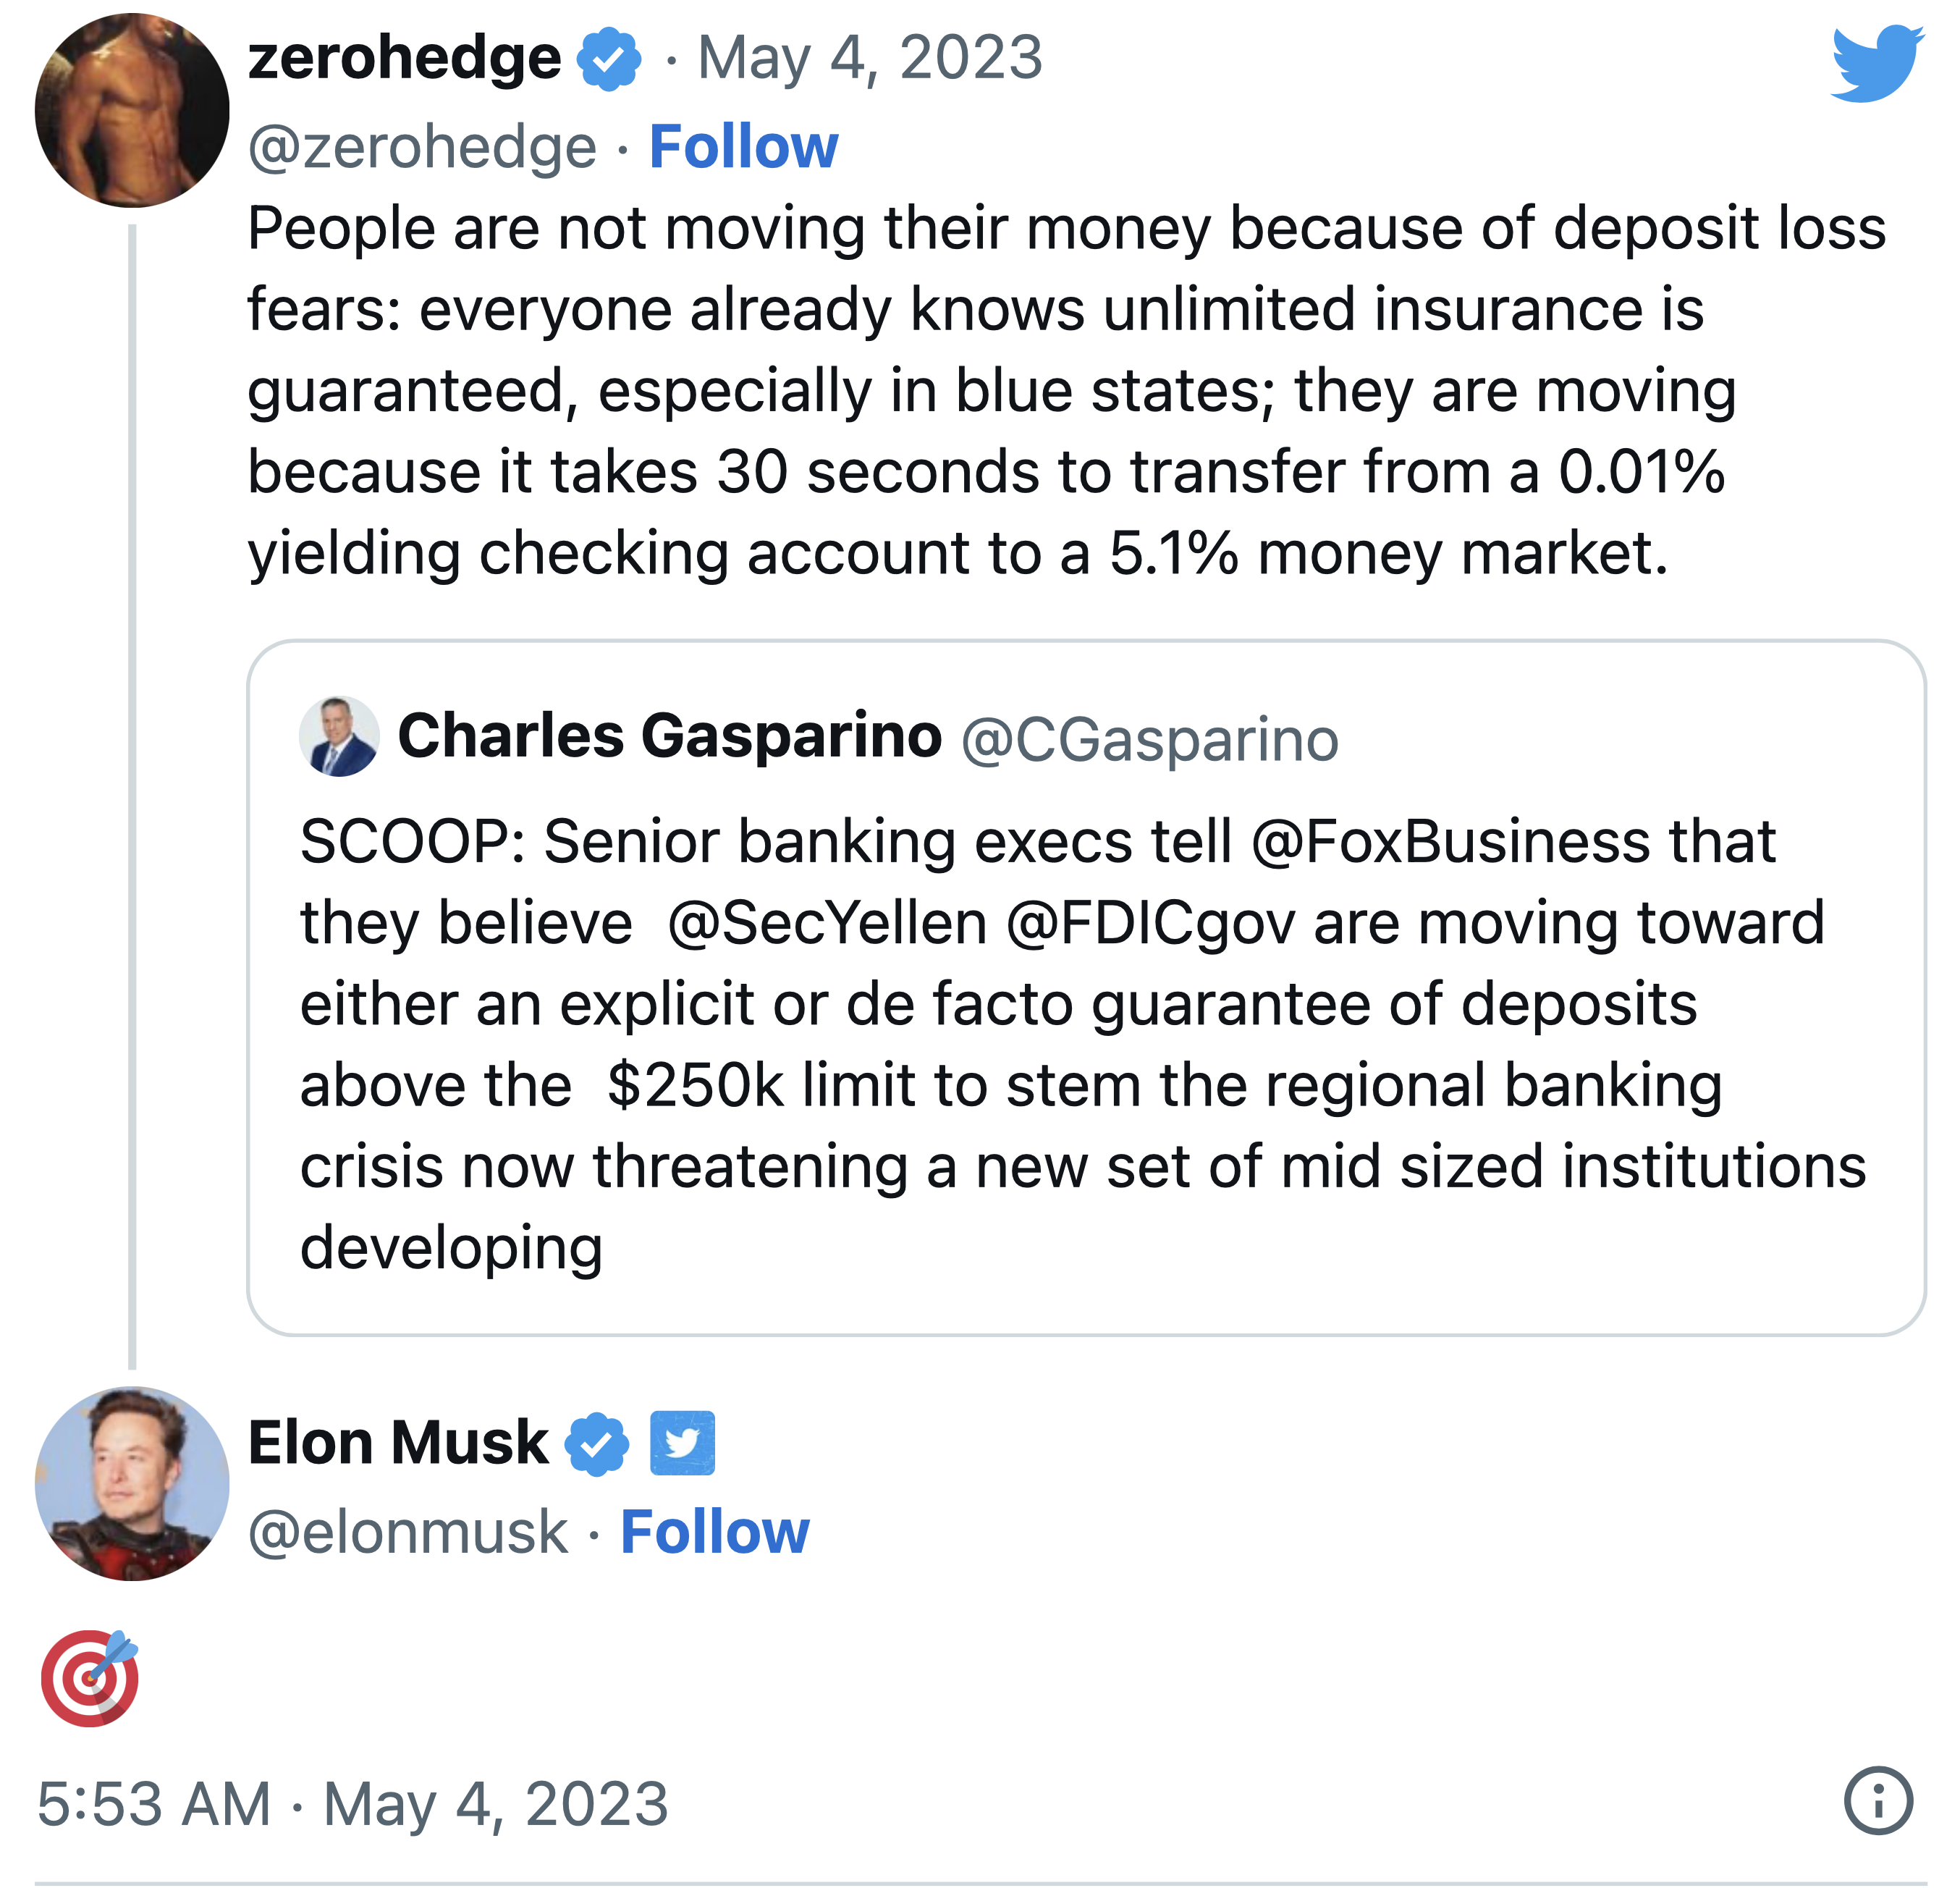Viewport: 1960px width, 1888px height.
Task: Open zerohedge's profile picture
Action: coord(132,111)
